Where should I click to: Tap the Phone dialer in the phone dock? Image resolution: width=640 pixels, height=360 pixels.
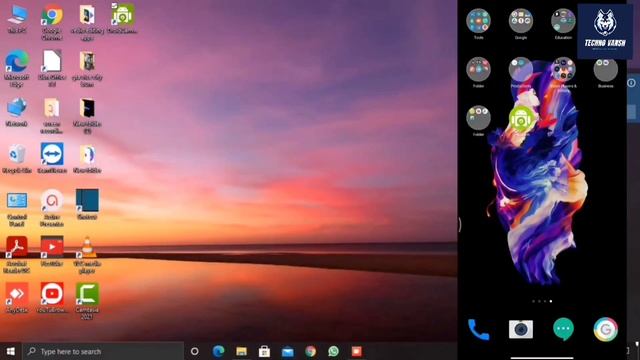pyautogui.click(x=478, y=329)
